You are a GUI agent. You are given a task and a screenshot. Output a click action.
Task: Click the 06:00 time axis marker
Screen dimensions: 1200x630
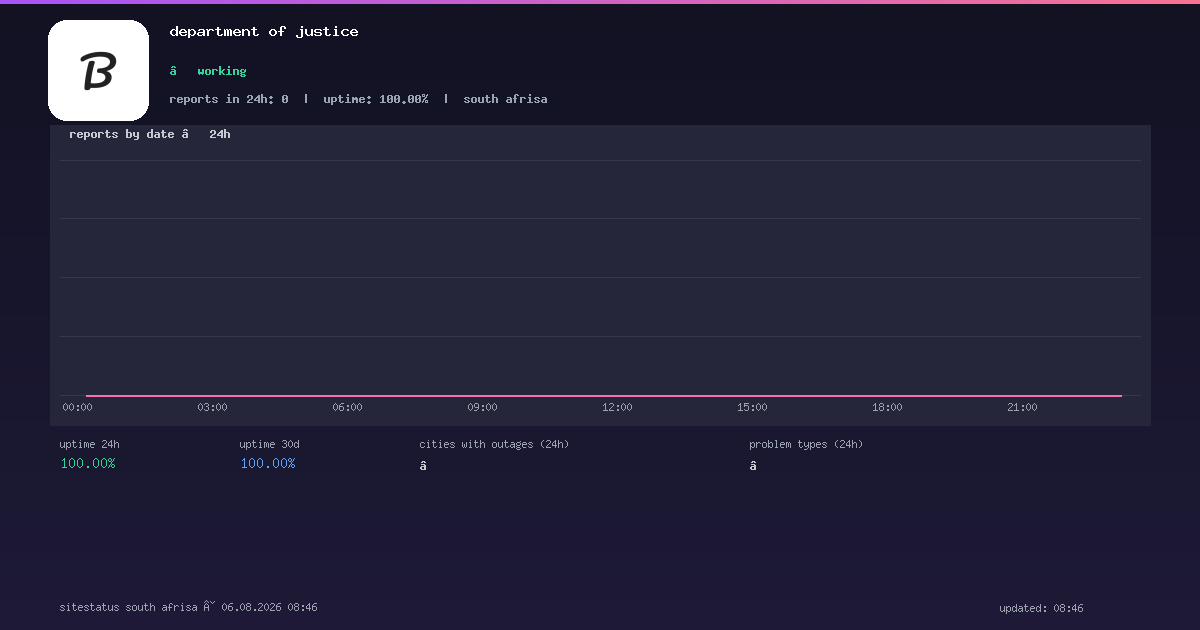click(347, 407)
